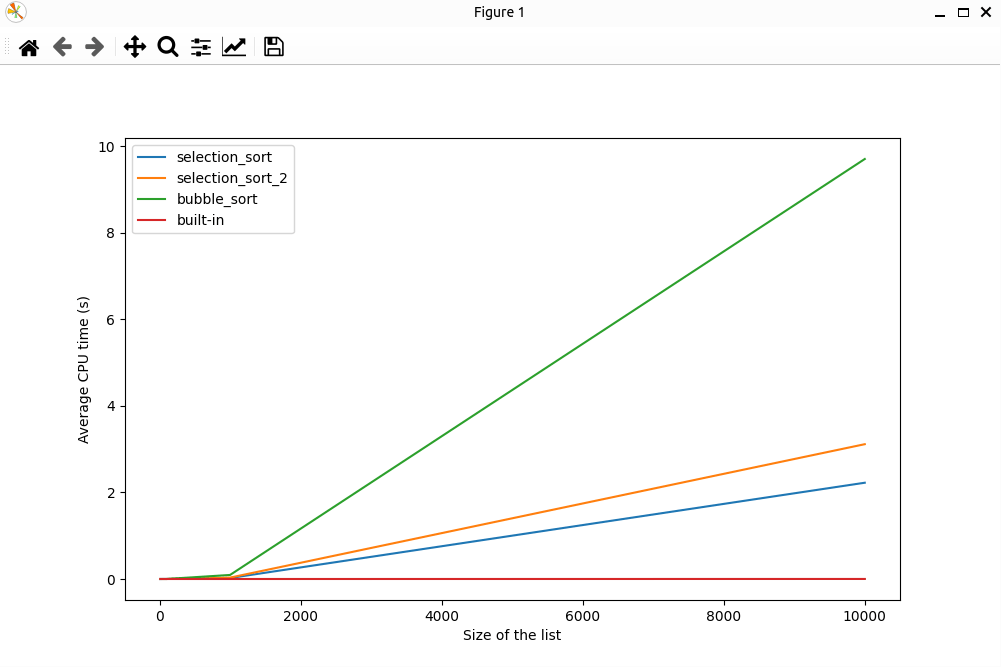
Task: Click the 'Average CPU time (s)' label
Action: [x=84, y=370]
